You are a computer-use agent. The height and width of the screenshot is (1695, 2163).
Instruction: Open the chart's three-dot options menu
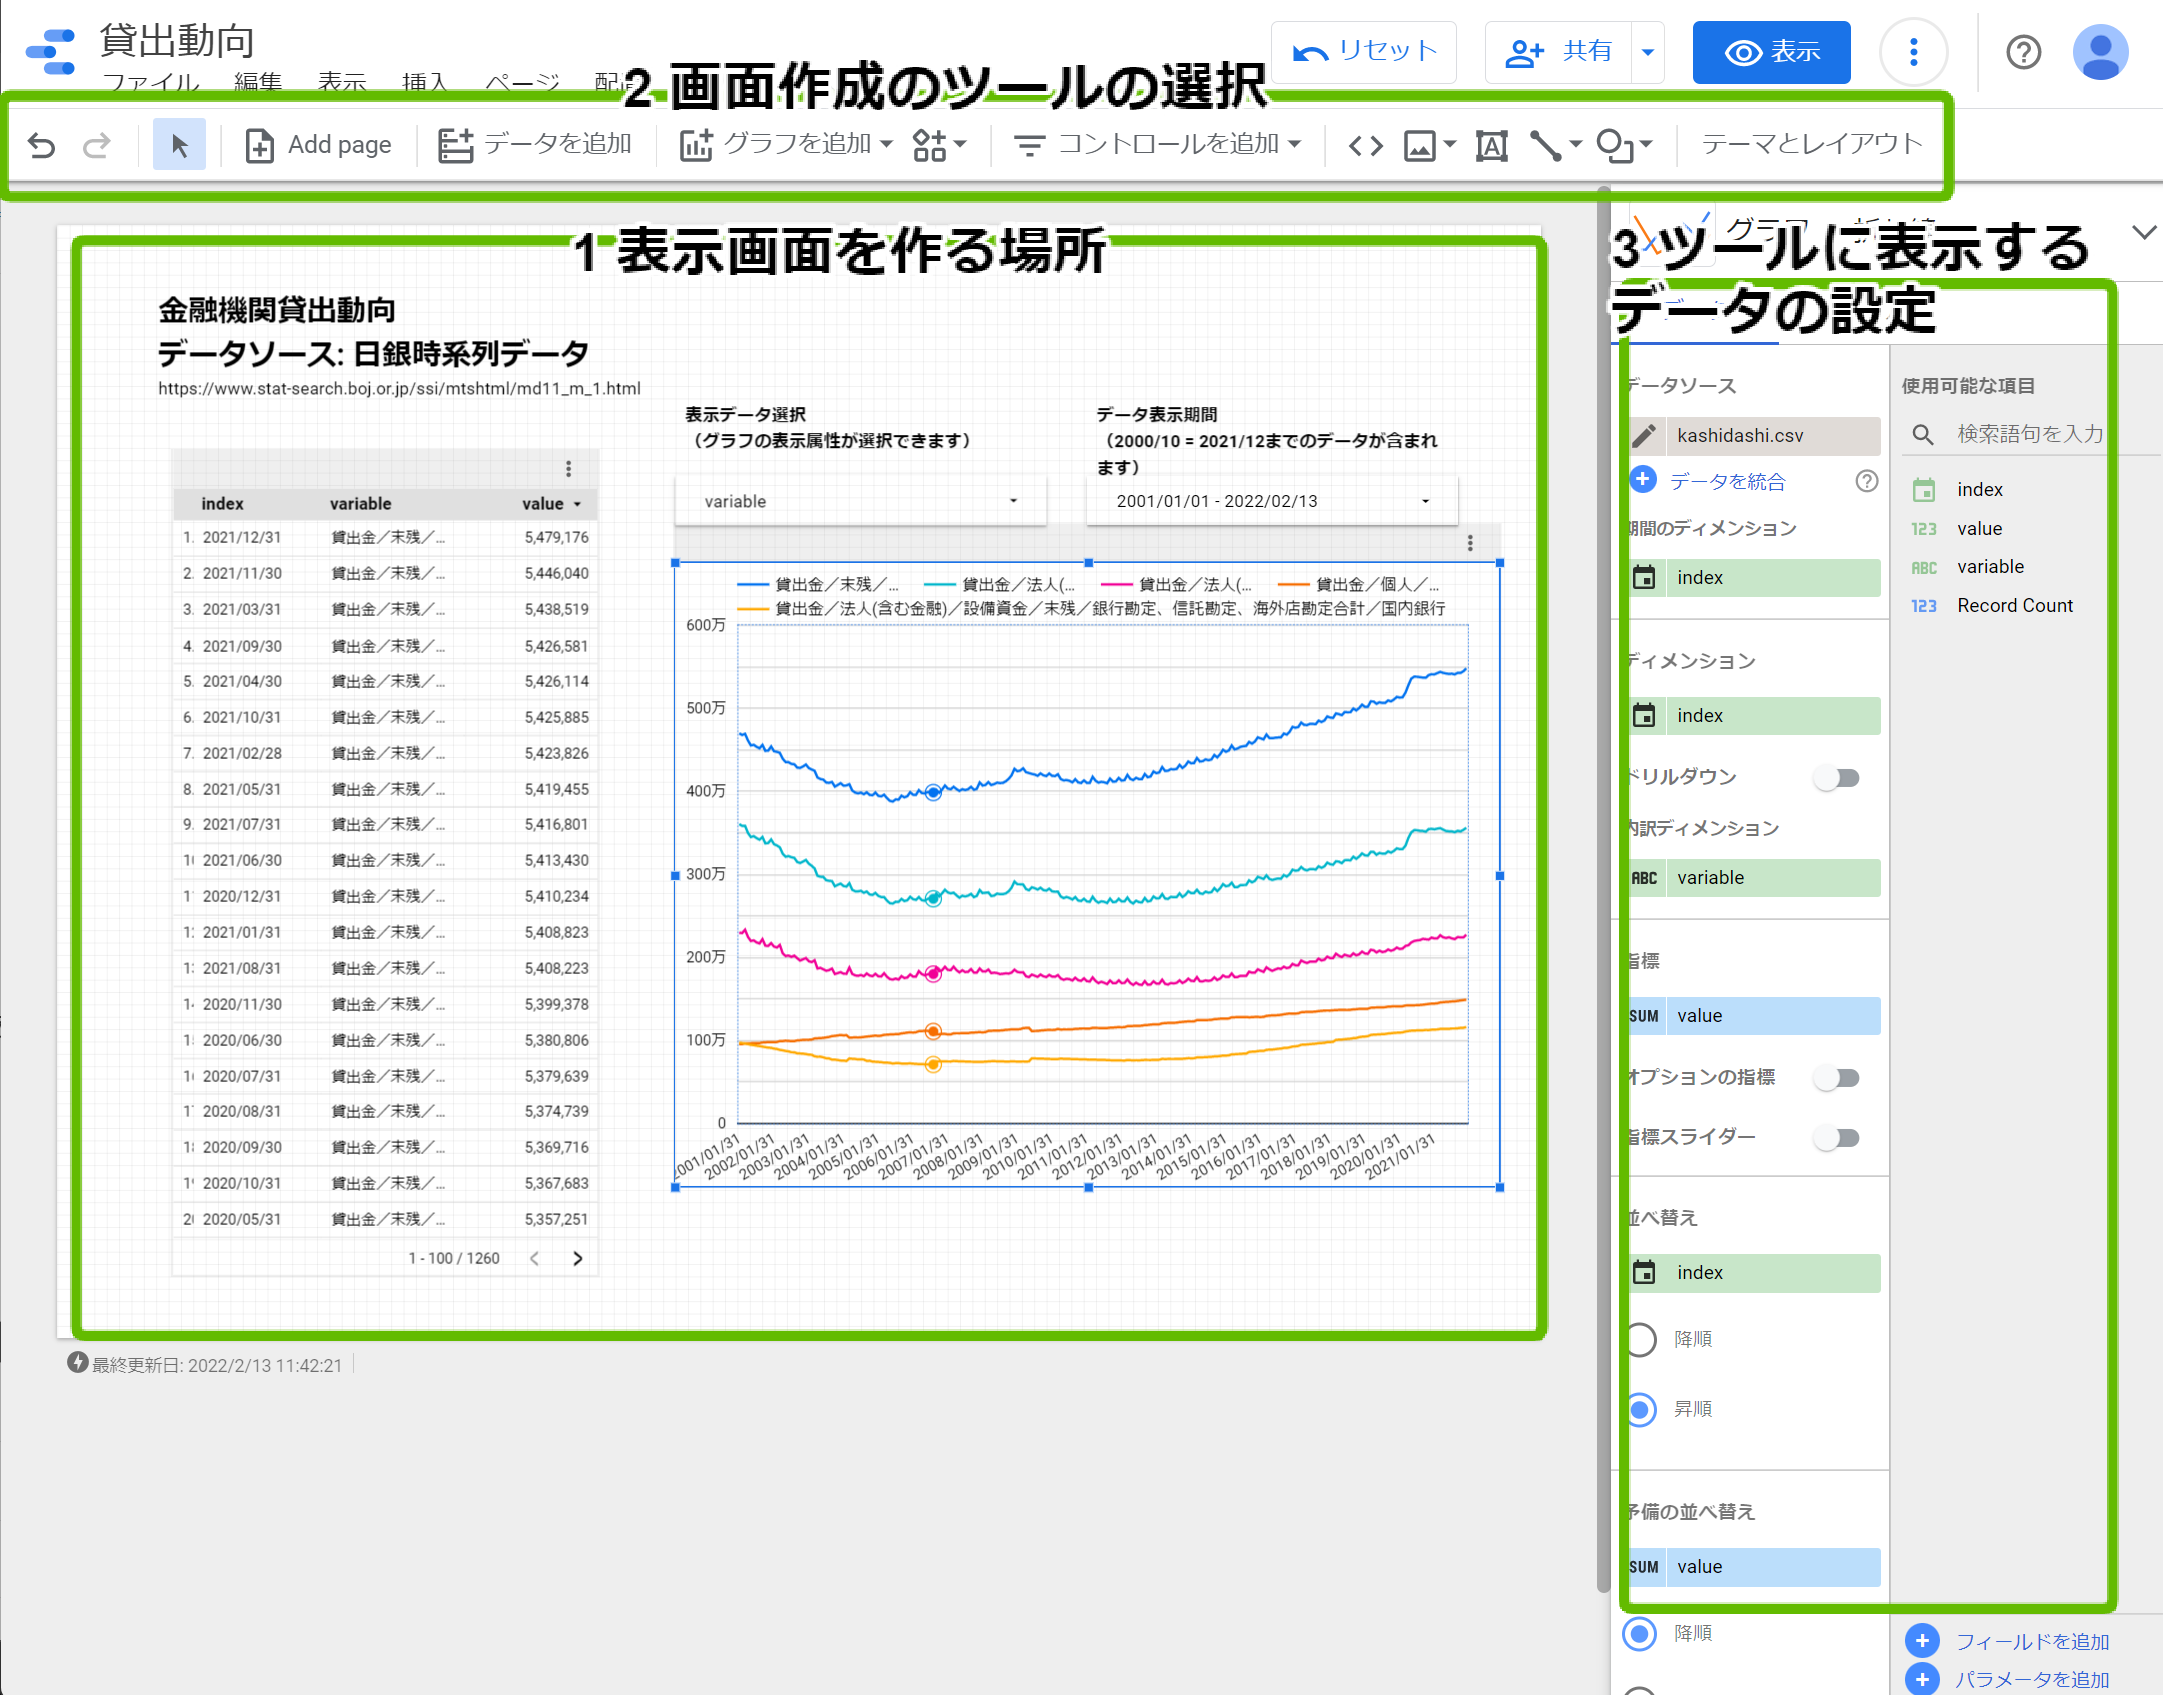pyautogui.click(x=1469, y=543)
